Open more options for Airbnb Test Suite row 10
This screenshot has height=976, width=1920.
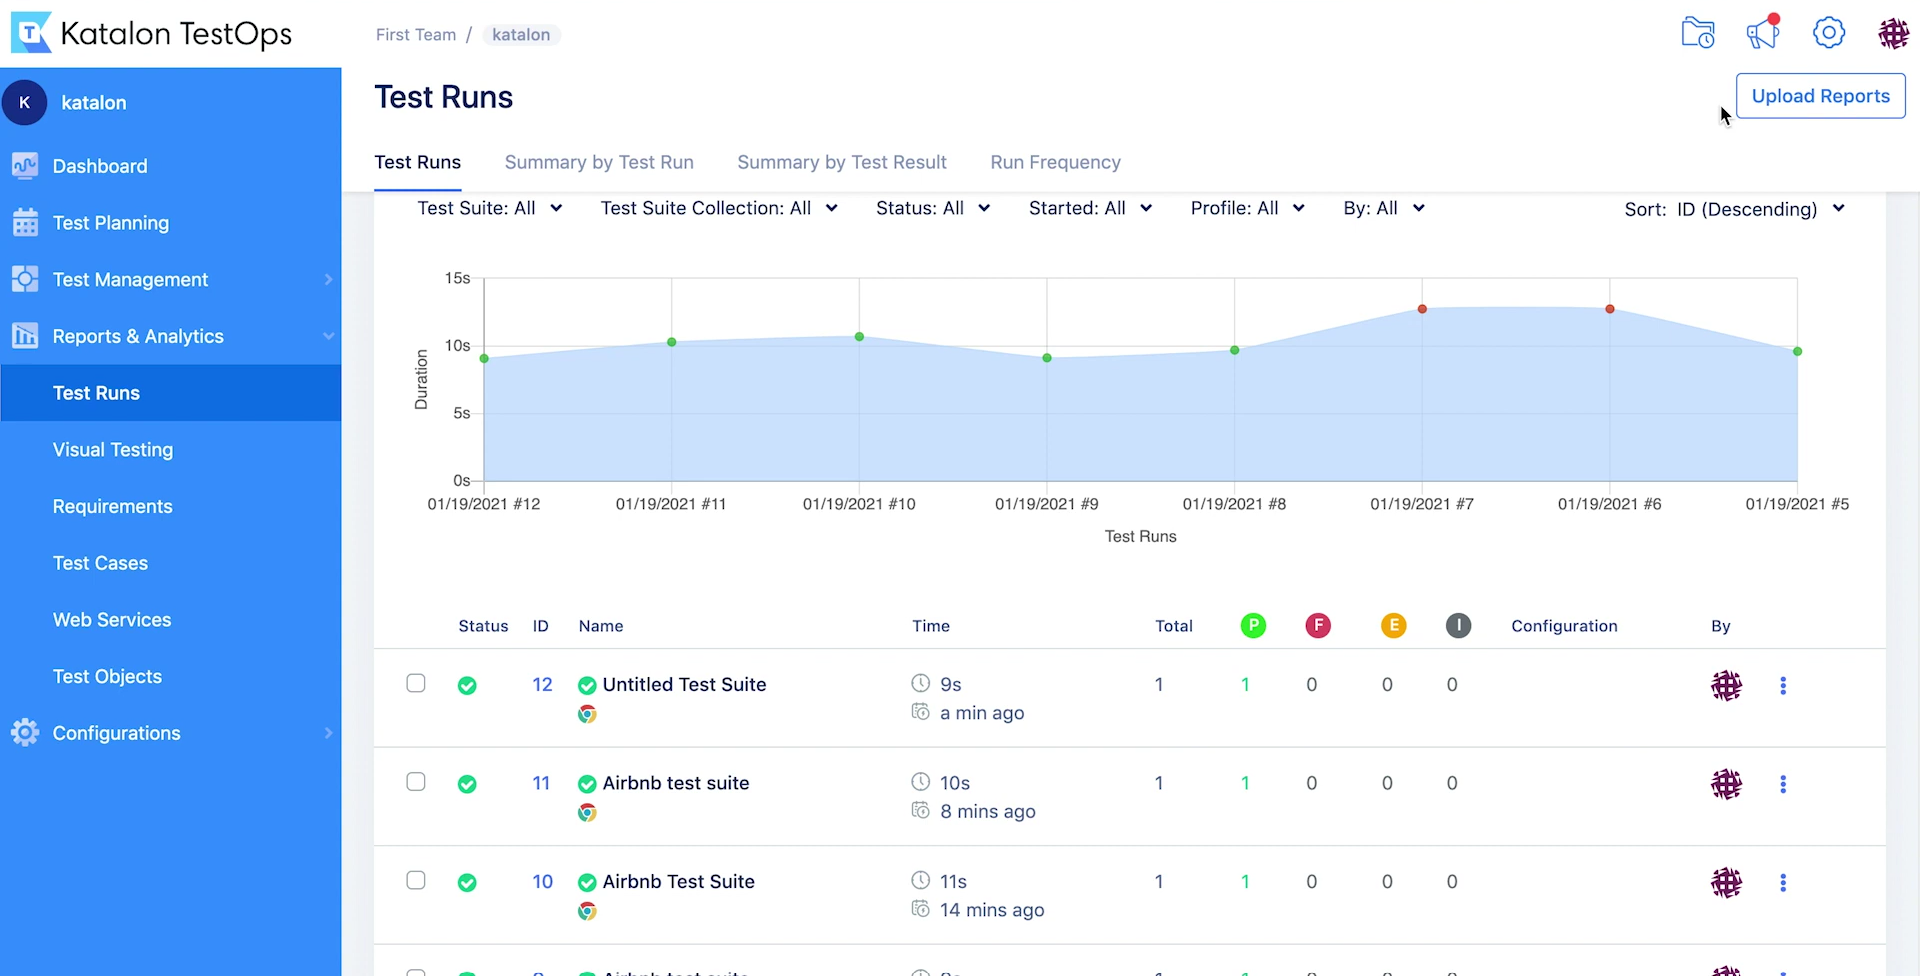coord(1783,883)
